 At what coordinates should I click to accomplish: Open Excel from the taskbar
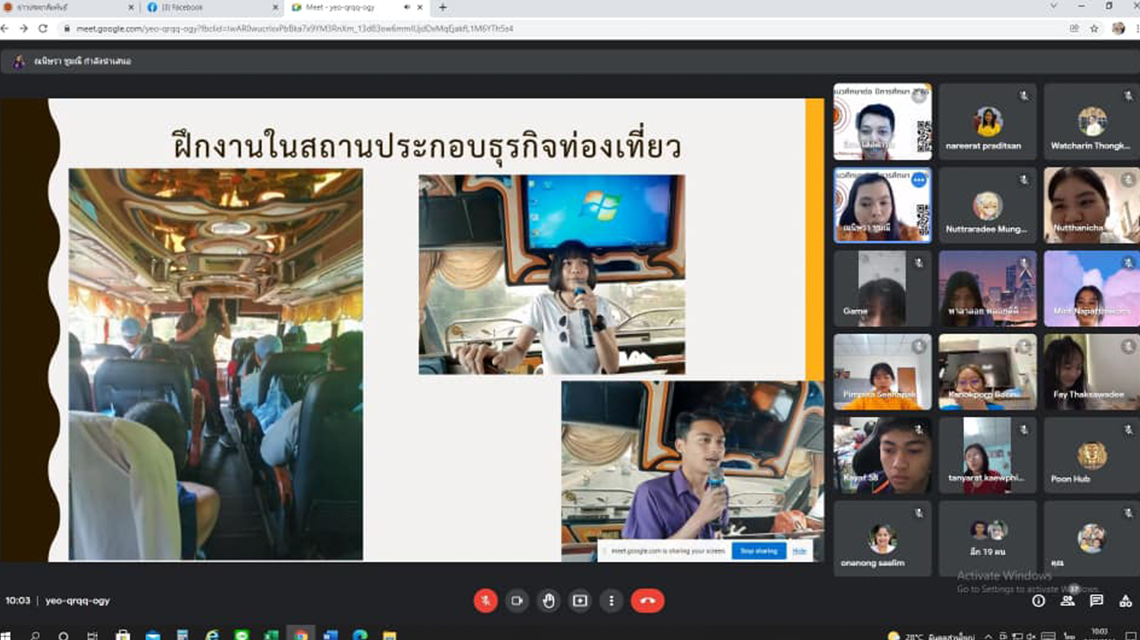[271, 635]
